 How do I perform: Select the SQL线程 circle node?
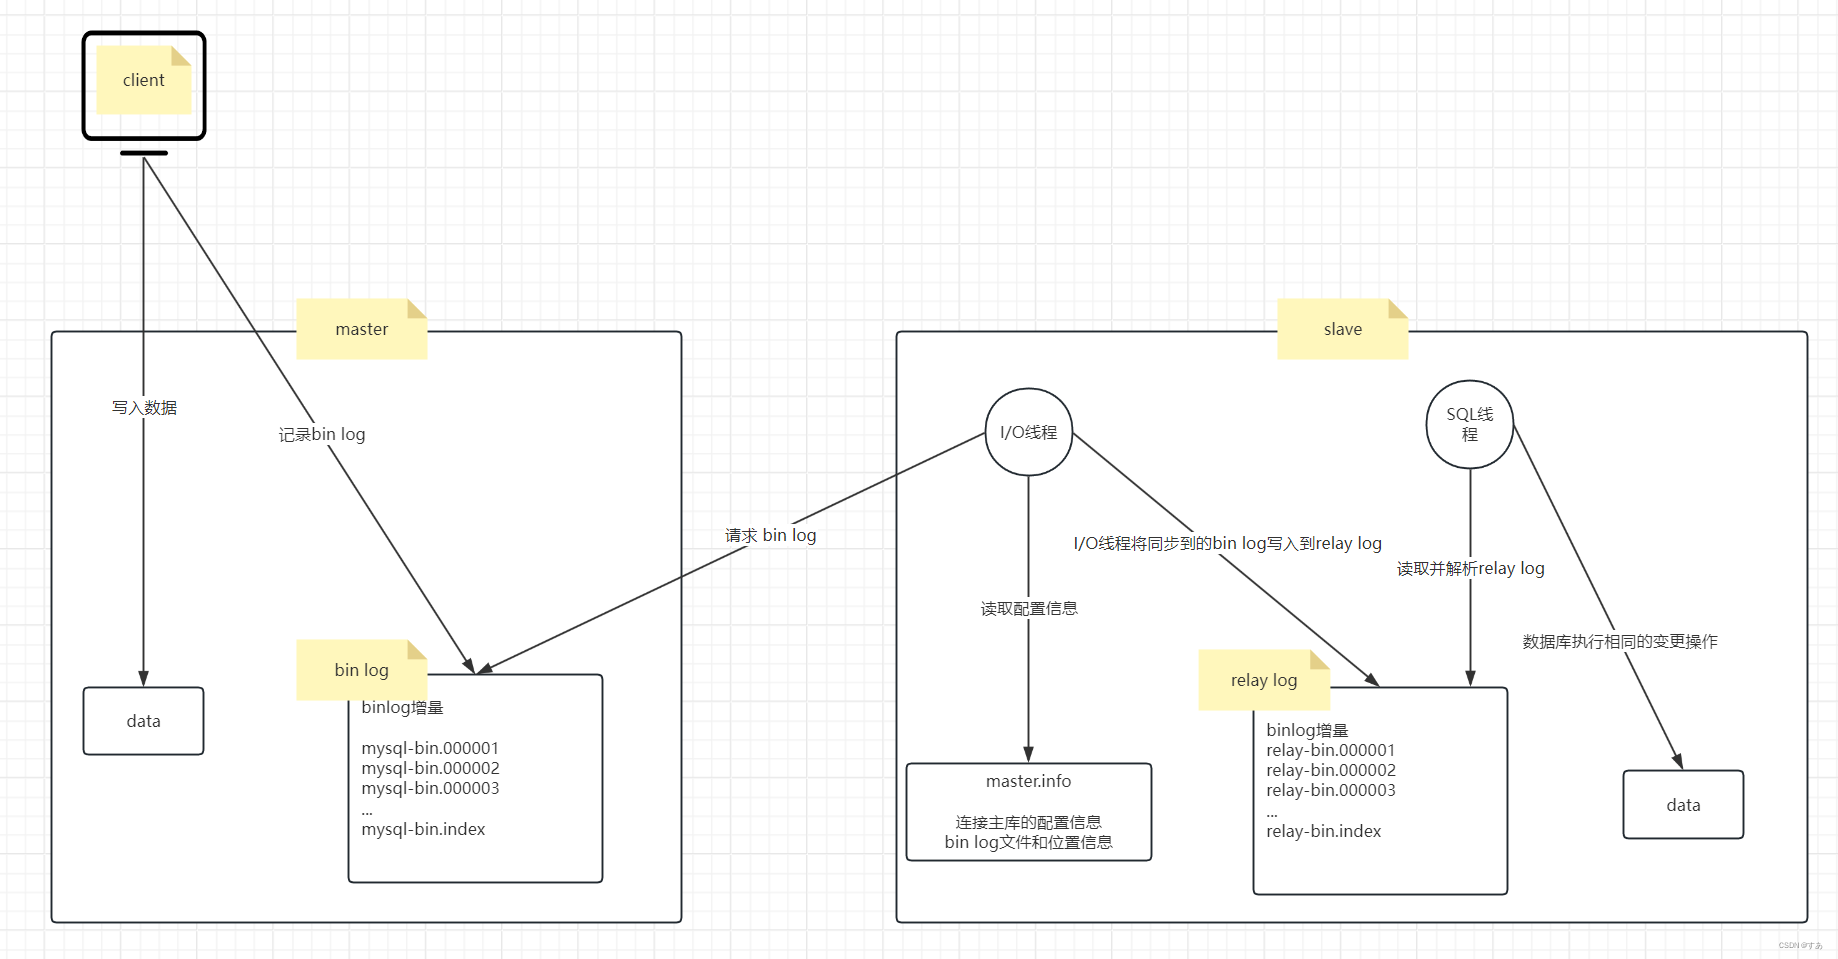point(1470,424)
